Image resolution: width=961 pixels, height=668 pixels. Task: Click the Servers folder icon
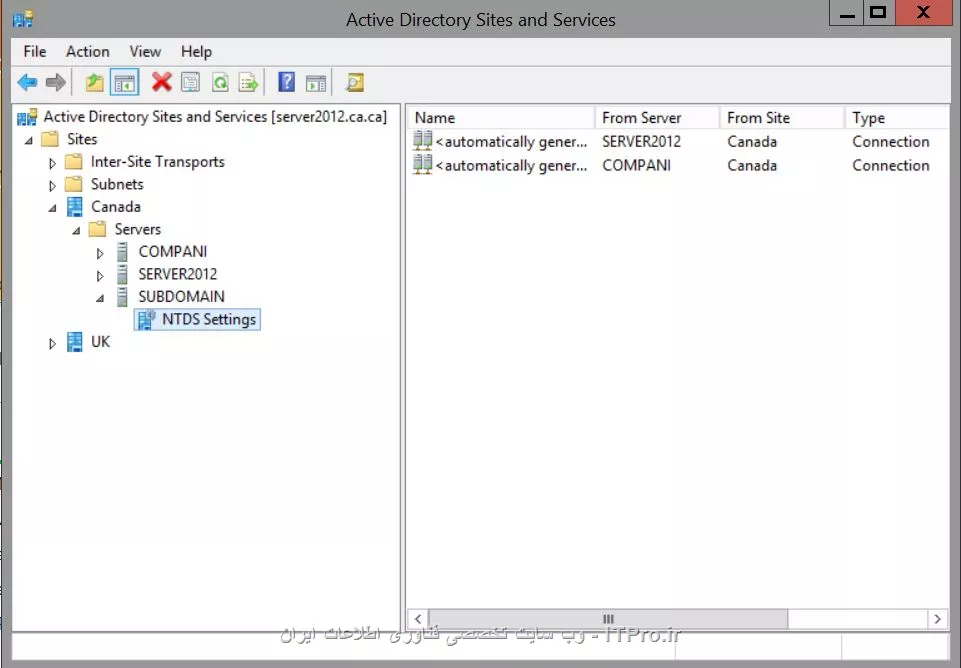click(x=97, y=229)
